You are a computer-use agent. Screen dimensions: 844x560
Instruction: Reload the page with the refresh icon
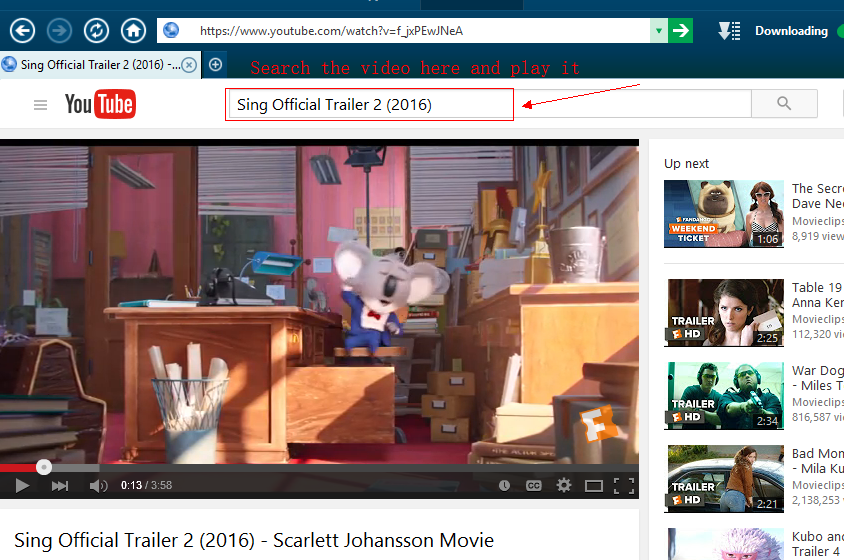[x=96, y=31]
